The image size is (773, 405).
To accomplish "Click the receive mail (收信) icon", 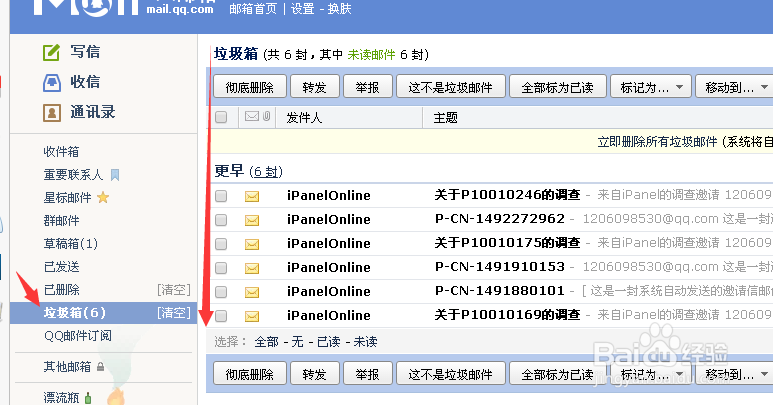I will [52, 82].
